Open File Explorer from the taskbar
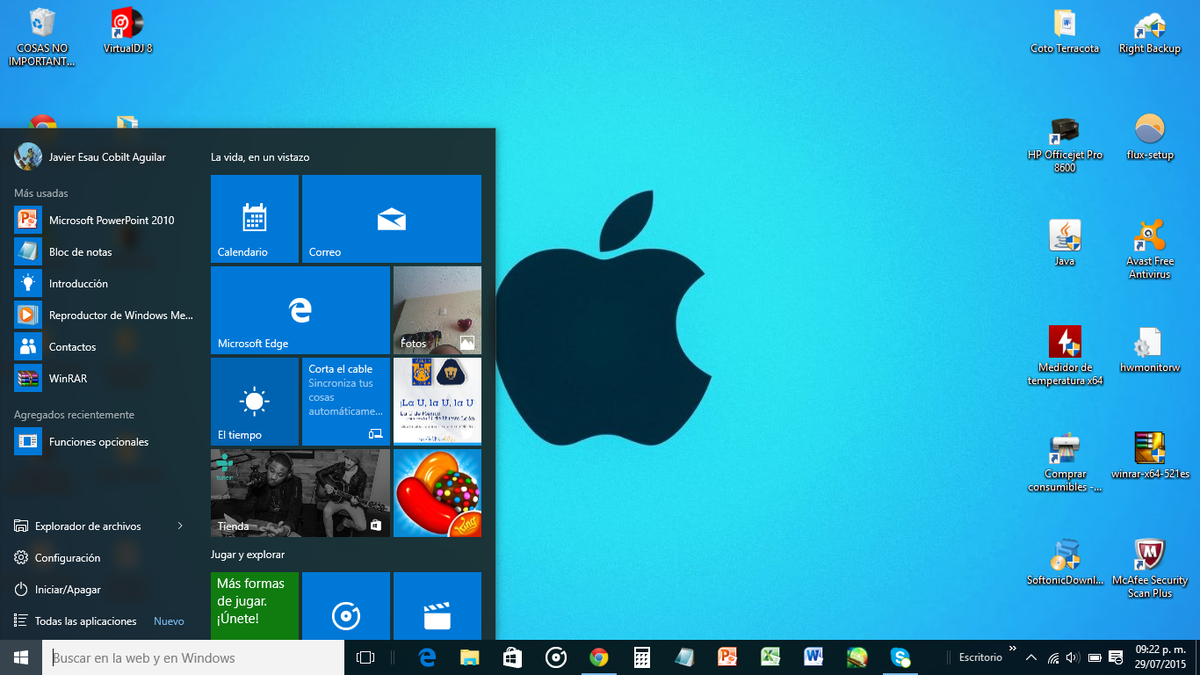Screen dimensions: 1200x675 (x=470, y=657)
